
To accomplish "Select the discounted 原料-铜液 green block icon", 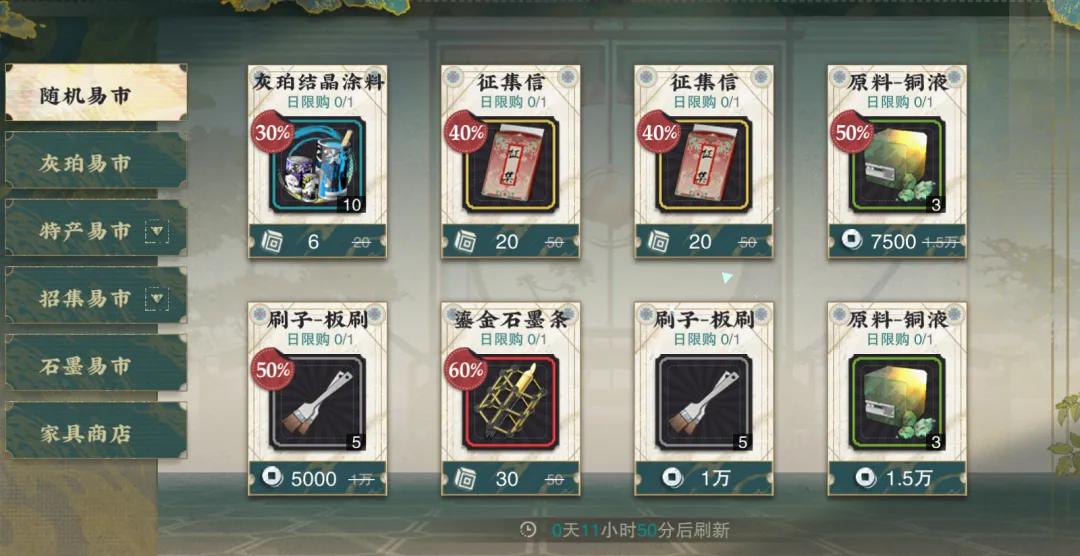I will pyautogui.click(x=897, y=165).
